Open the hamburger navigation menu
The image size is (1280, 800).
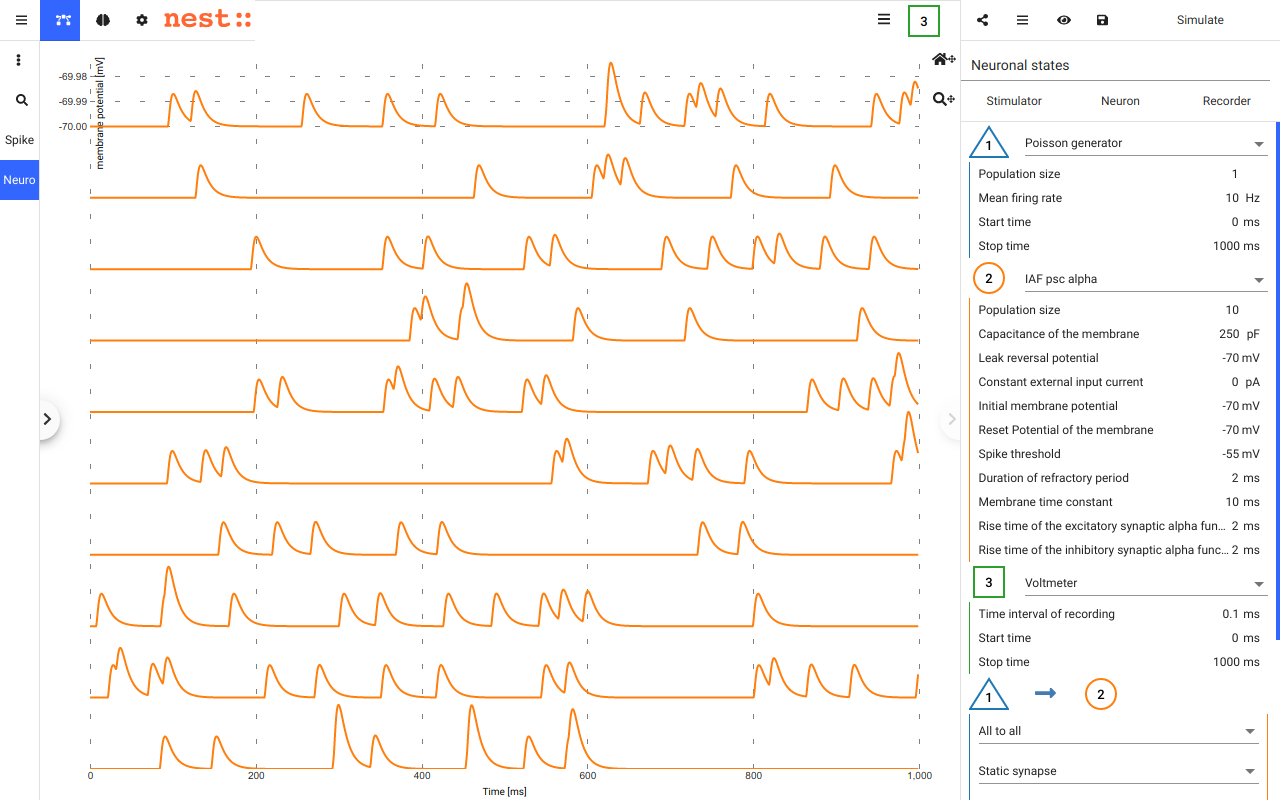[21, 20]
